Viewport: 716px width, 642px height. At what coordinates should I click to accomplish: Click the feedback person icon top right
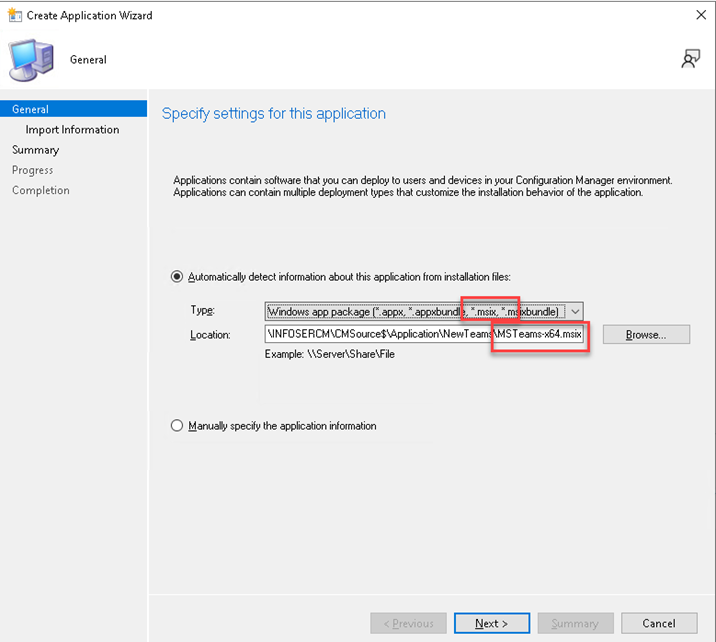point(690,59)
